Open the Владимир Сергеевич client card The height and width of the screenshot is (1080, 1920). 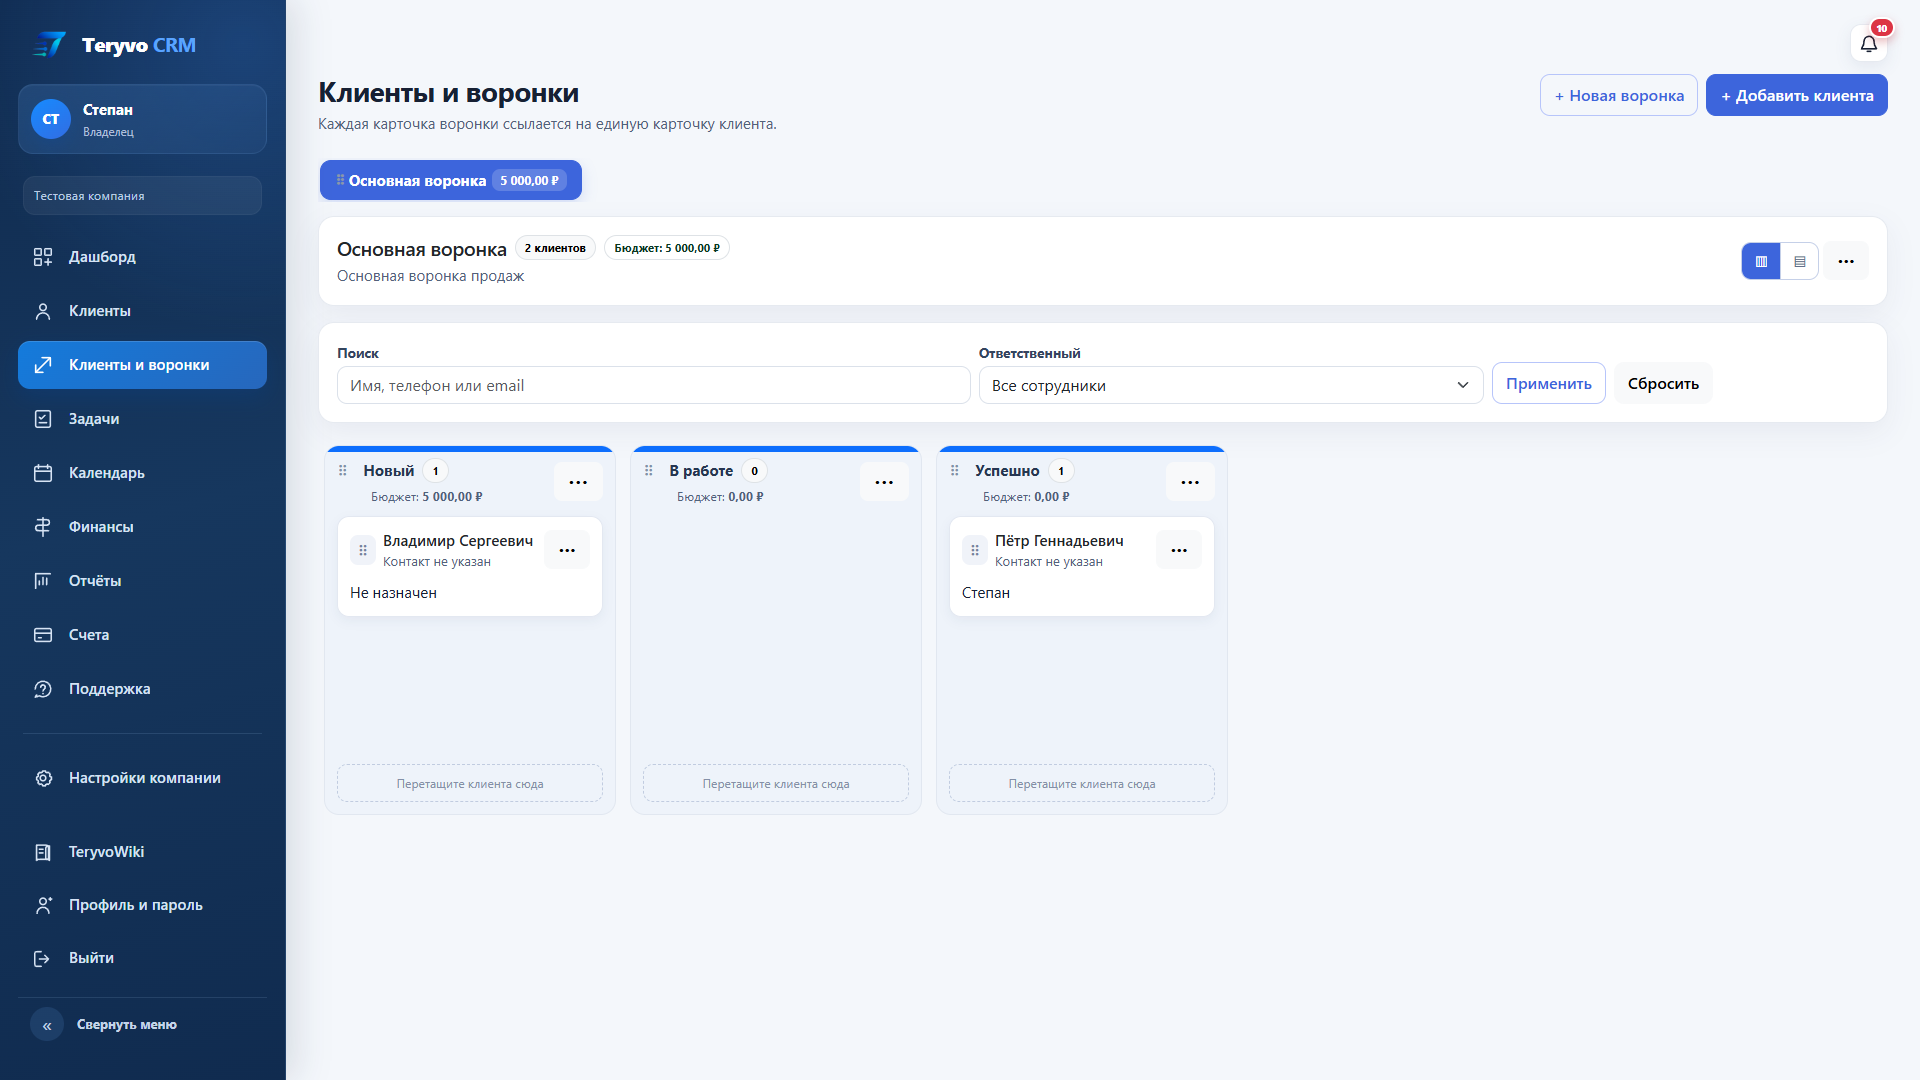point(470,566)
